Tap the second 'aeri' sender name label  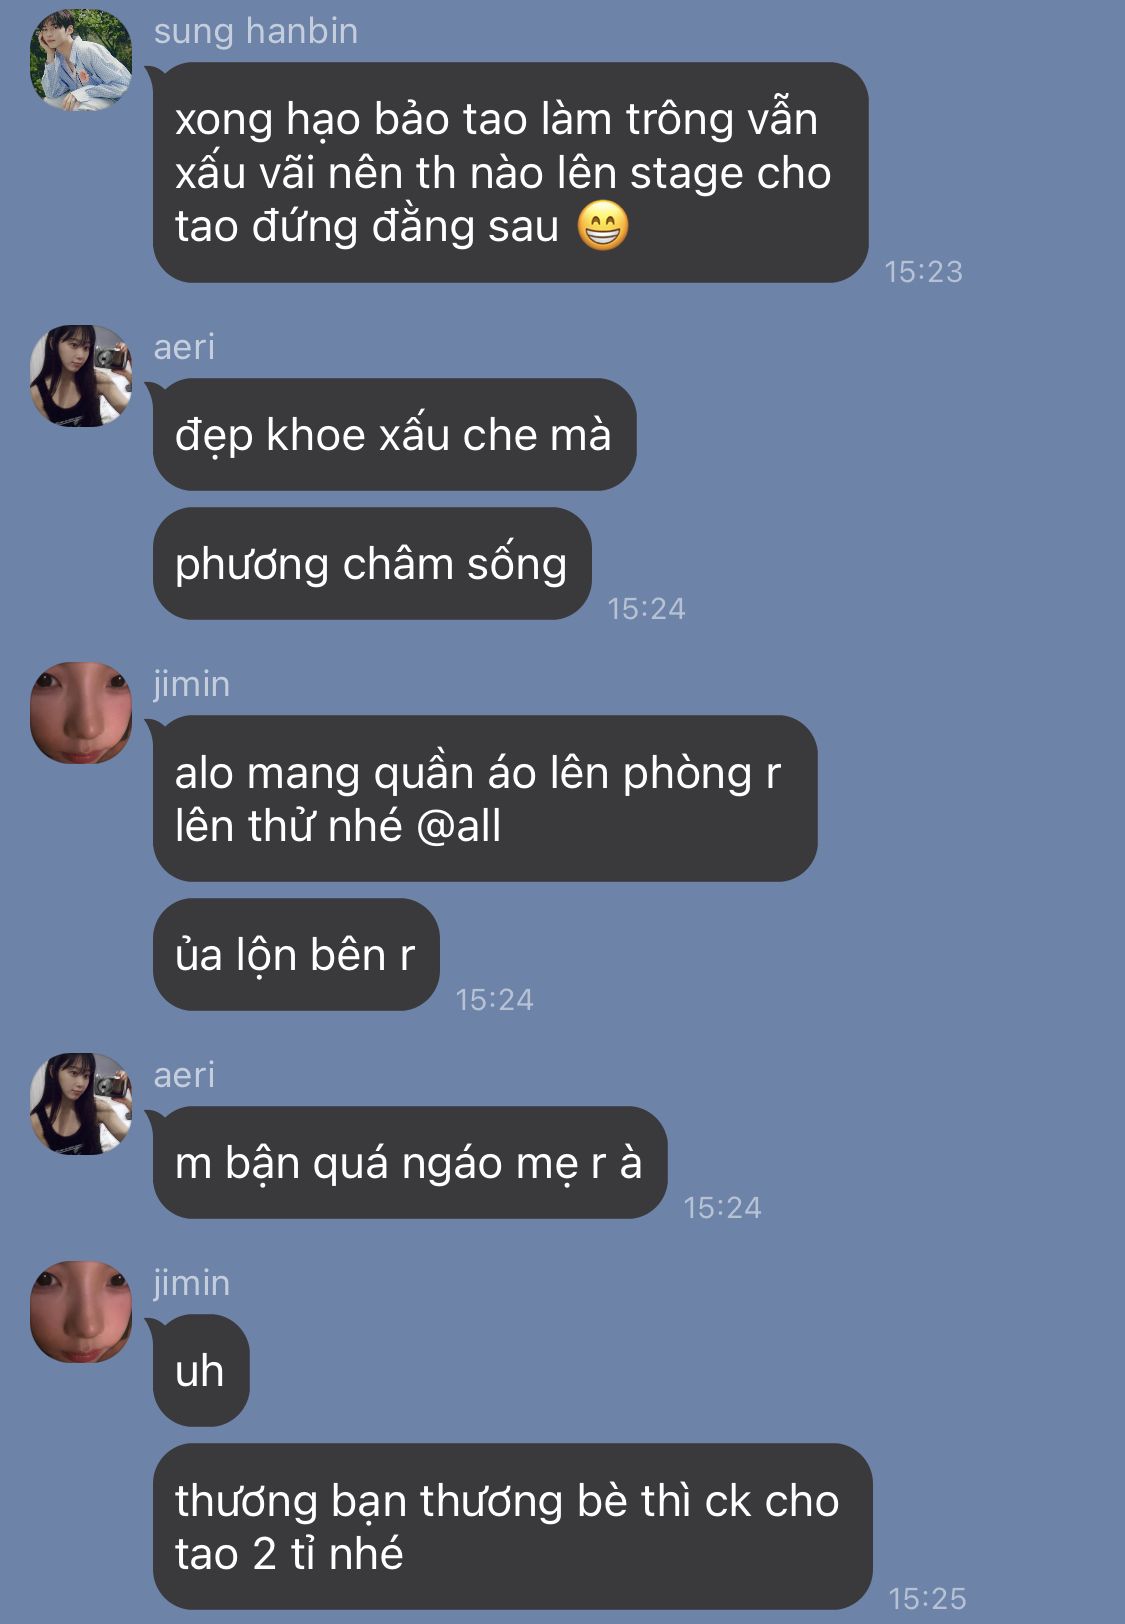coord(184,1075)
